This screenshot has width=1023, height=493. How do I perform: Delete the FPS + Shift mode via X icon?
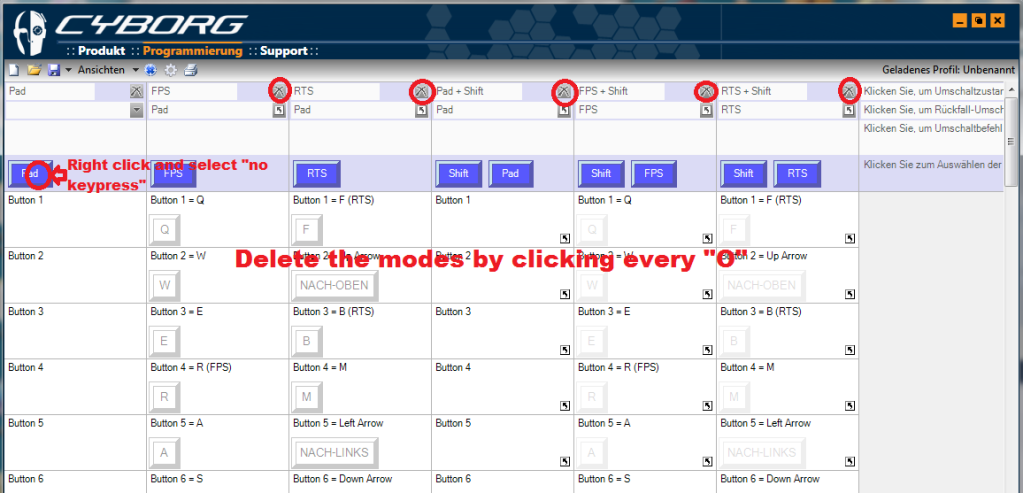pyautogui.click(x=706, y=92)
